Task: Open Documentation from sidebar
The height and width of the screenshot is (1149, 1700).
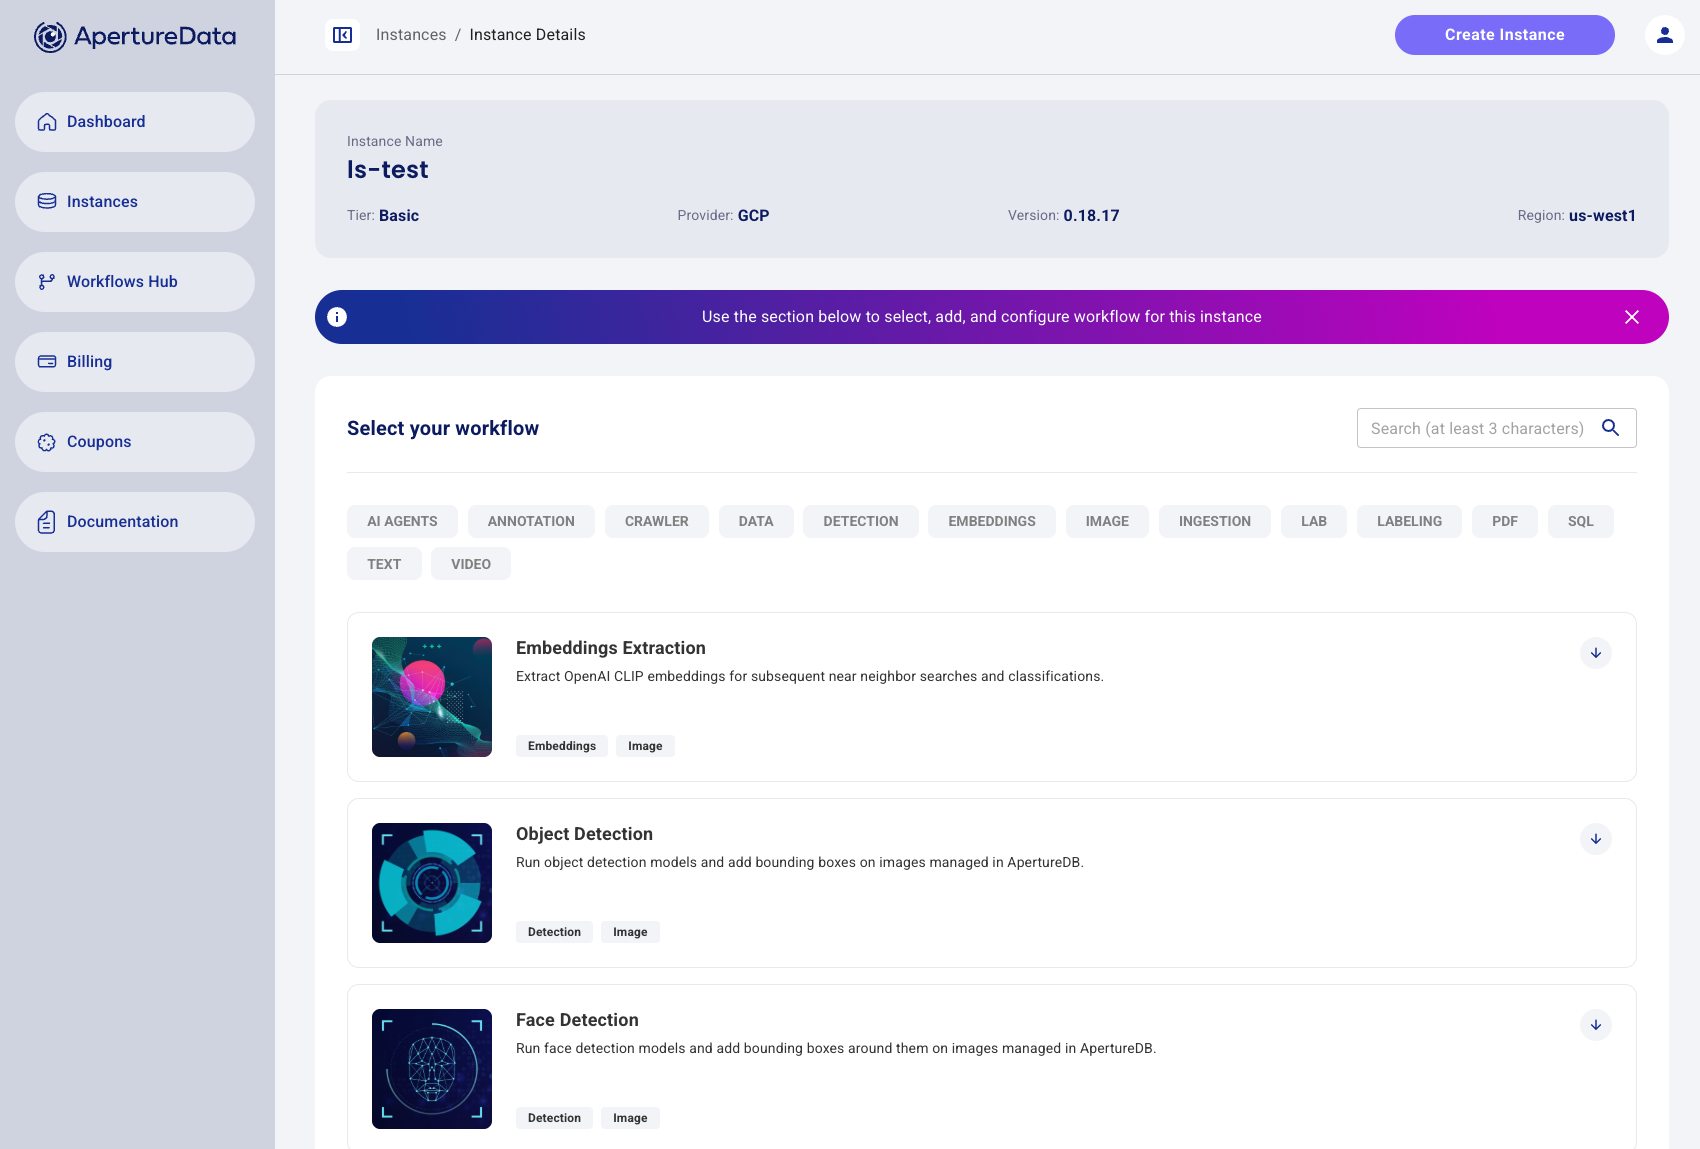Action: pos(135,522)
